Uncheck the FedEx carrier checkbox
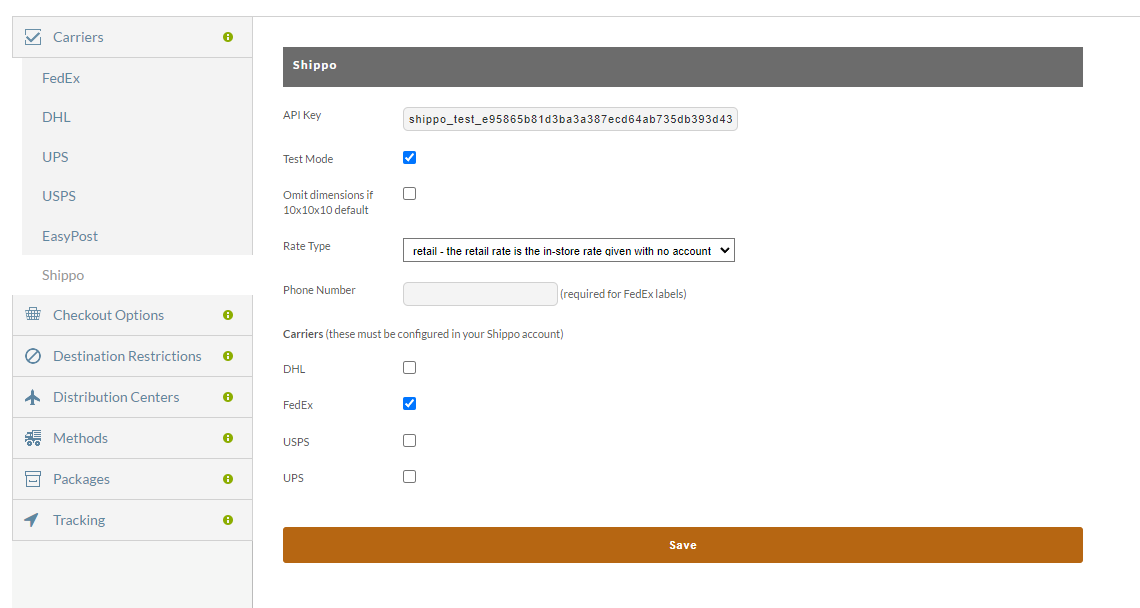The width and height of the screenshot is (1140, 608). click(409, 404)
